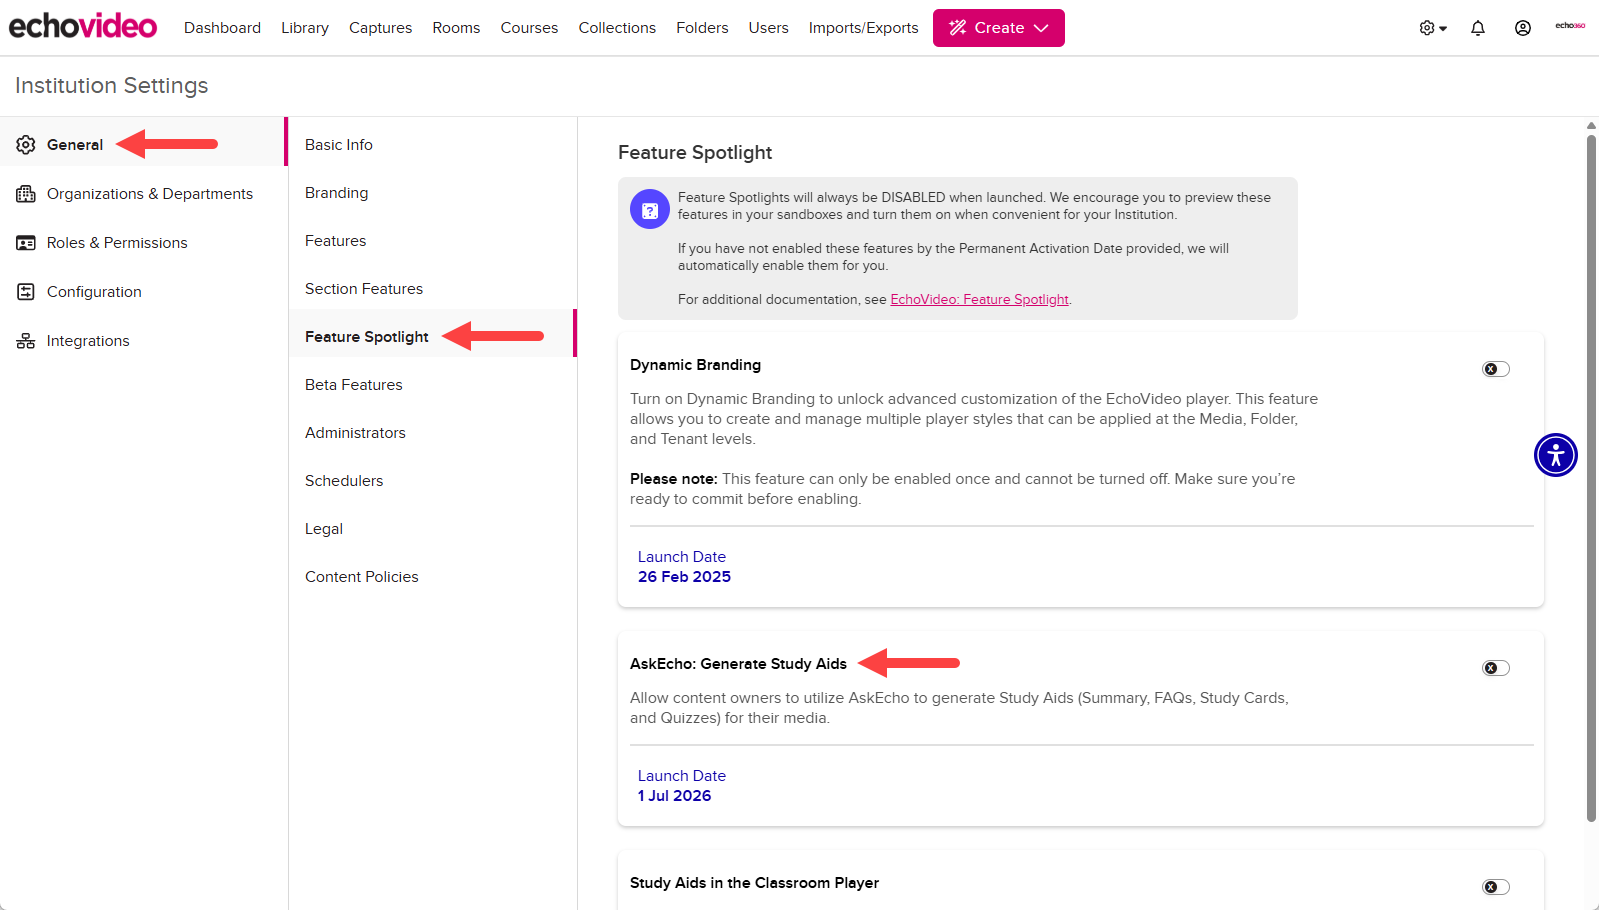This screenshot has width=1599, height=910.
Task: Click the Configuration icon in sidebar
Action: [26, 292]
